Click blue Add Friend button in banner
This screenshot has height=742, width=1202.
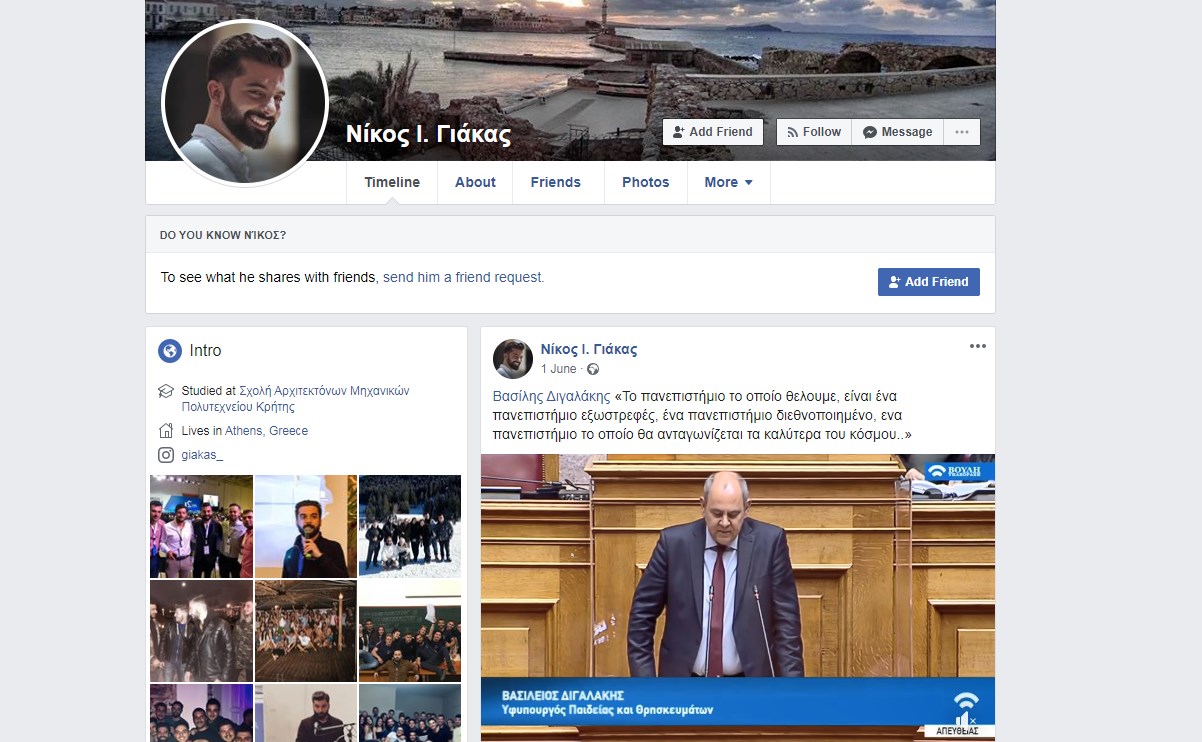click(929, 282)
